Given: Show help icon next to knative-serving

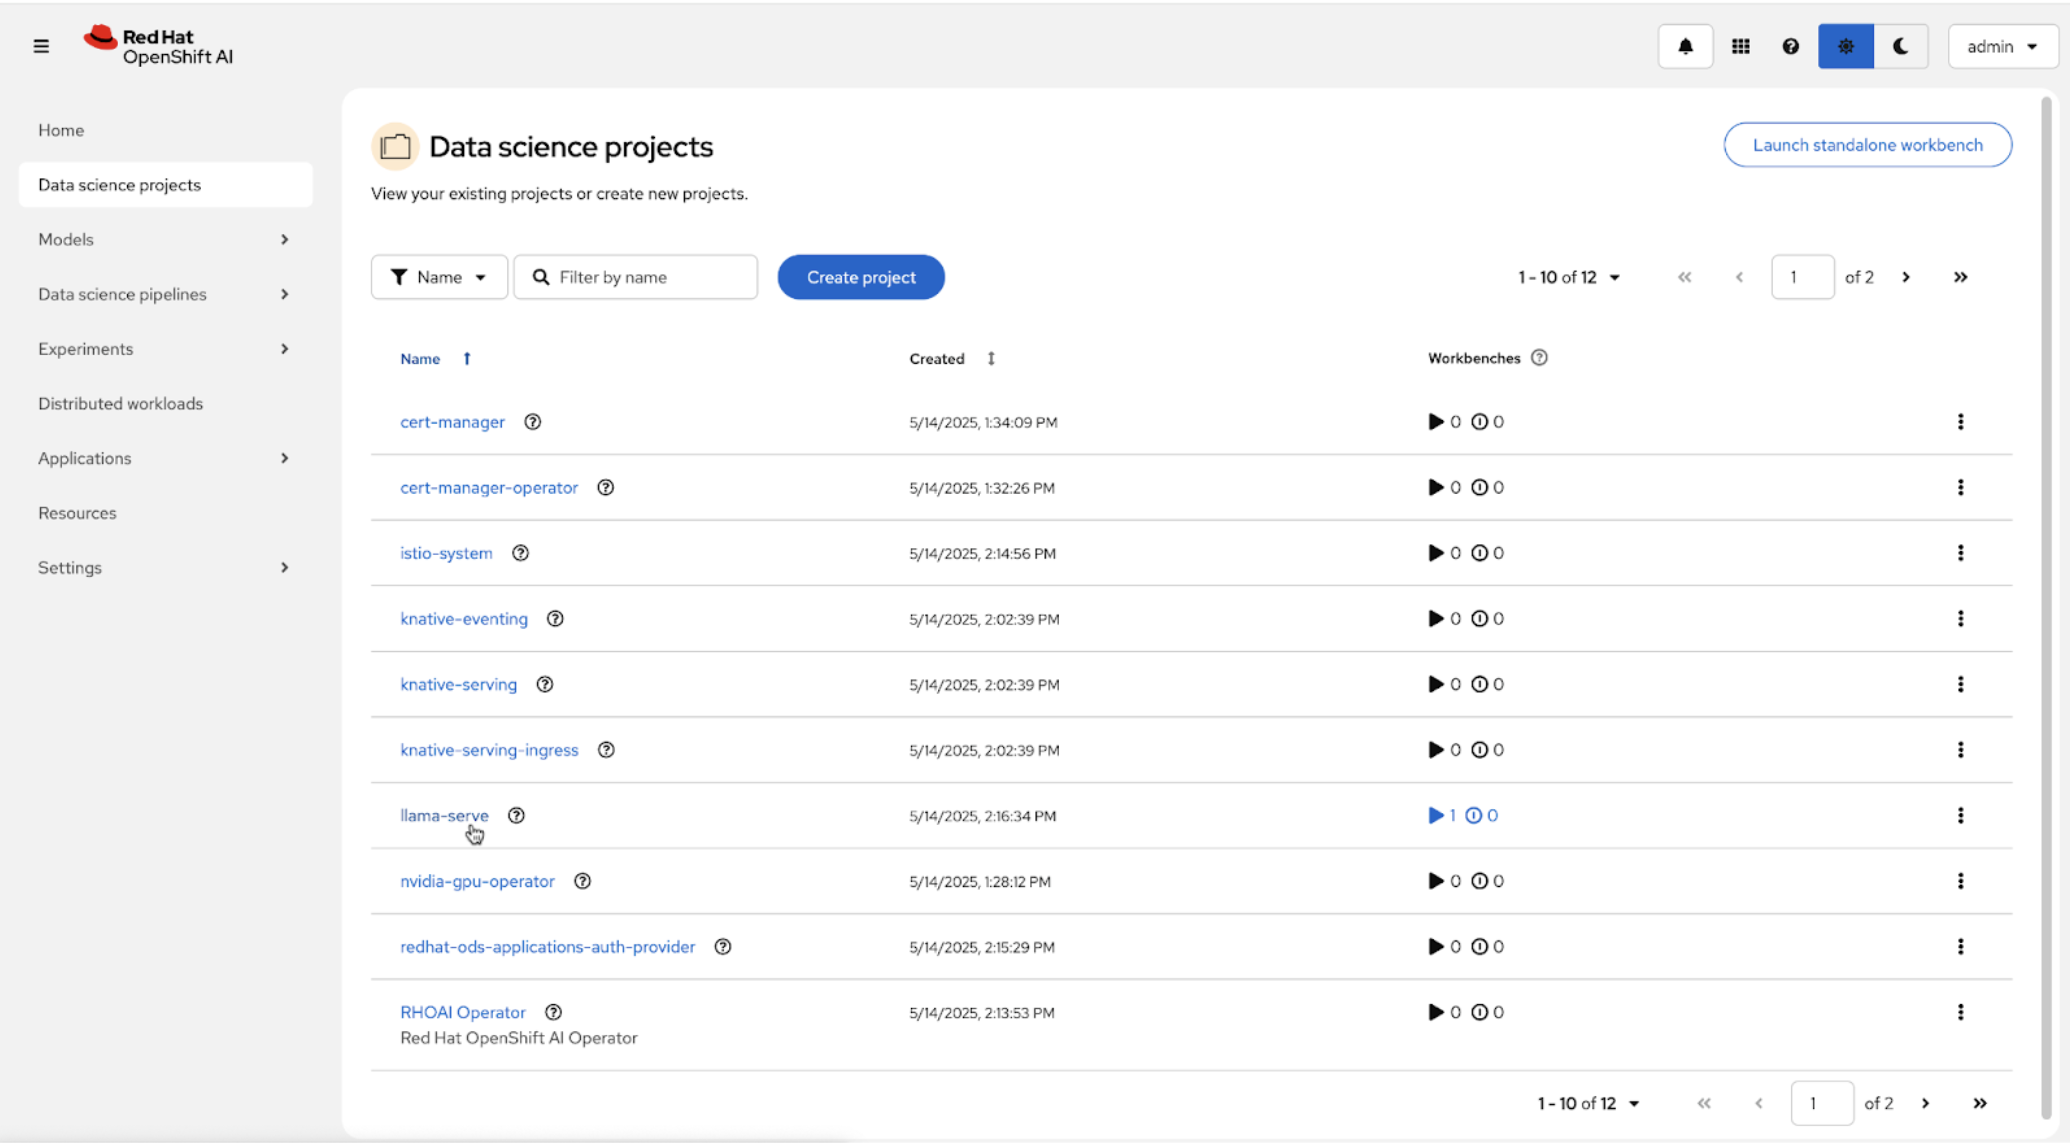Looking at the screenshot, I should click(x=545, y=685).
